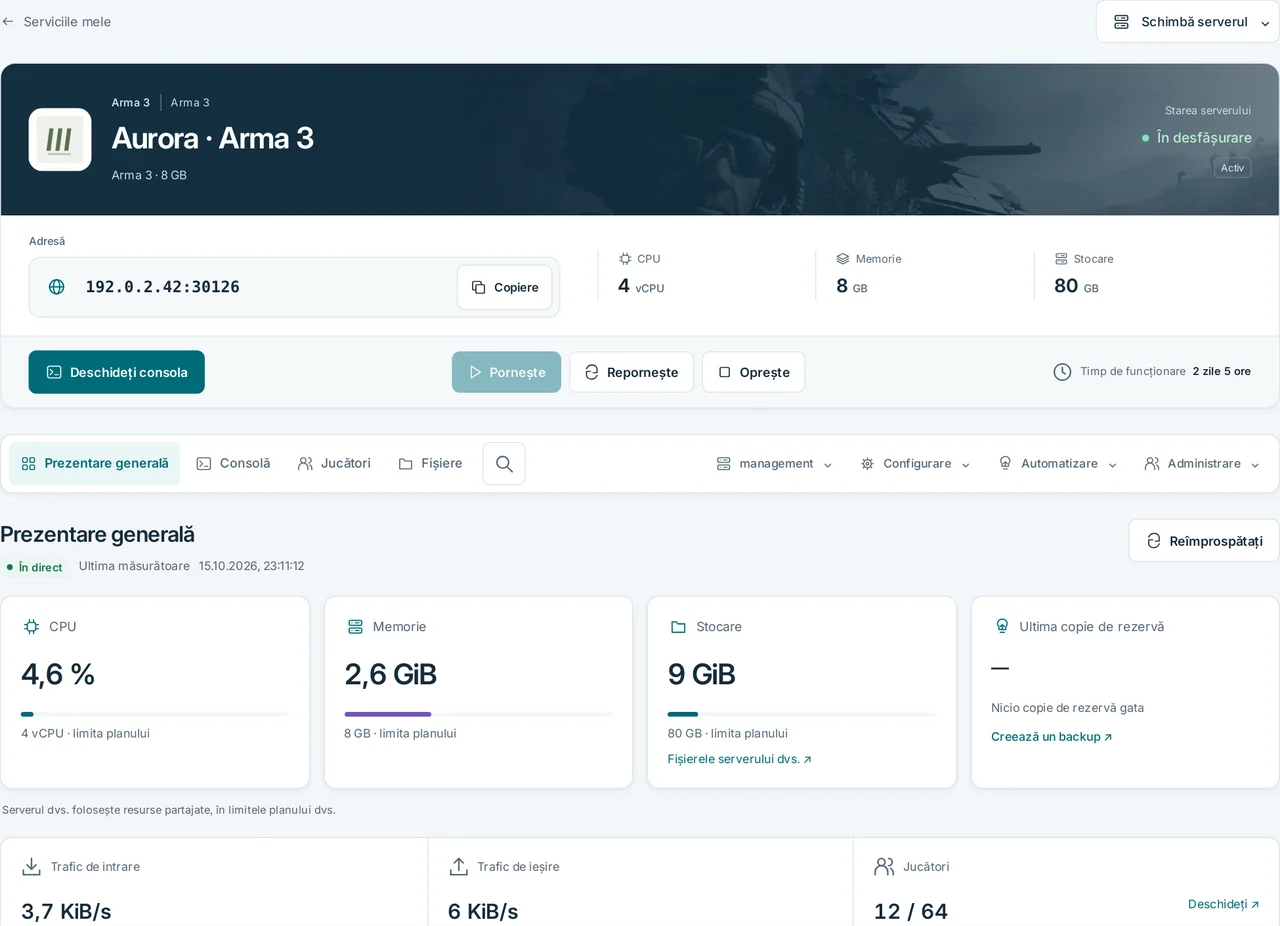Click the Arma 3 game logo thumbnail
Viewport: 1280px width, 926px height.
(60, 139)
